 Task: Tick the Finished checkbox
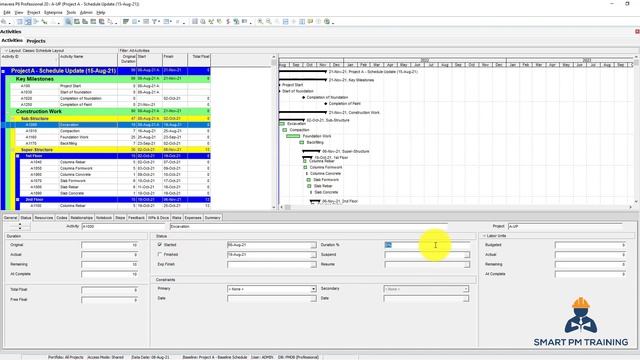click(160, 254)
